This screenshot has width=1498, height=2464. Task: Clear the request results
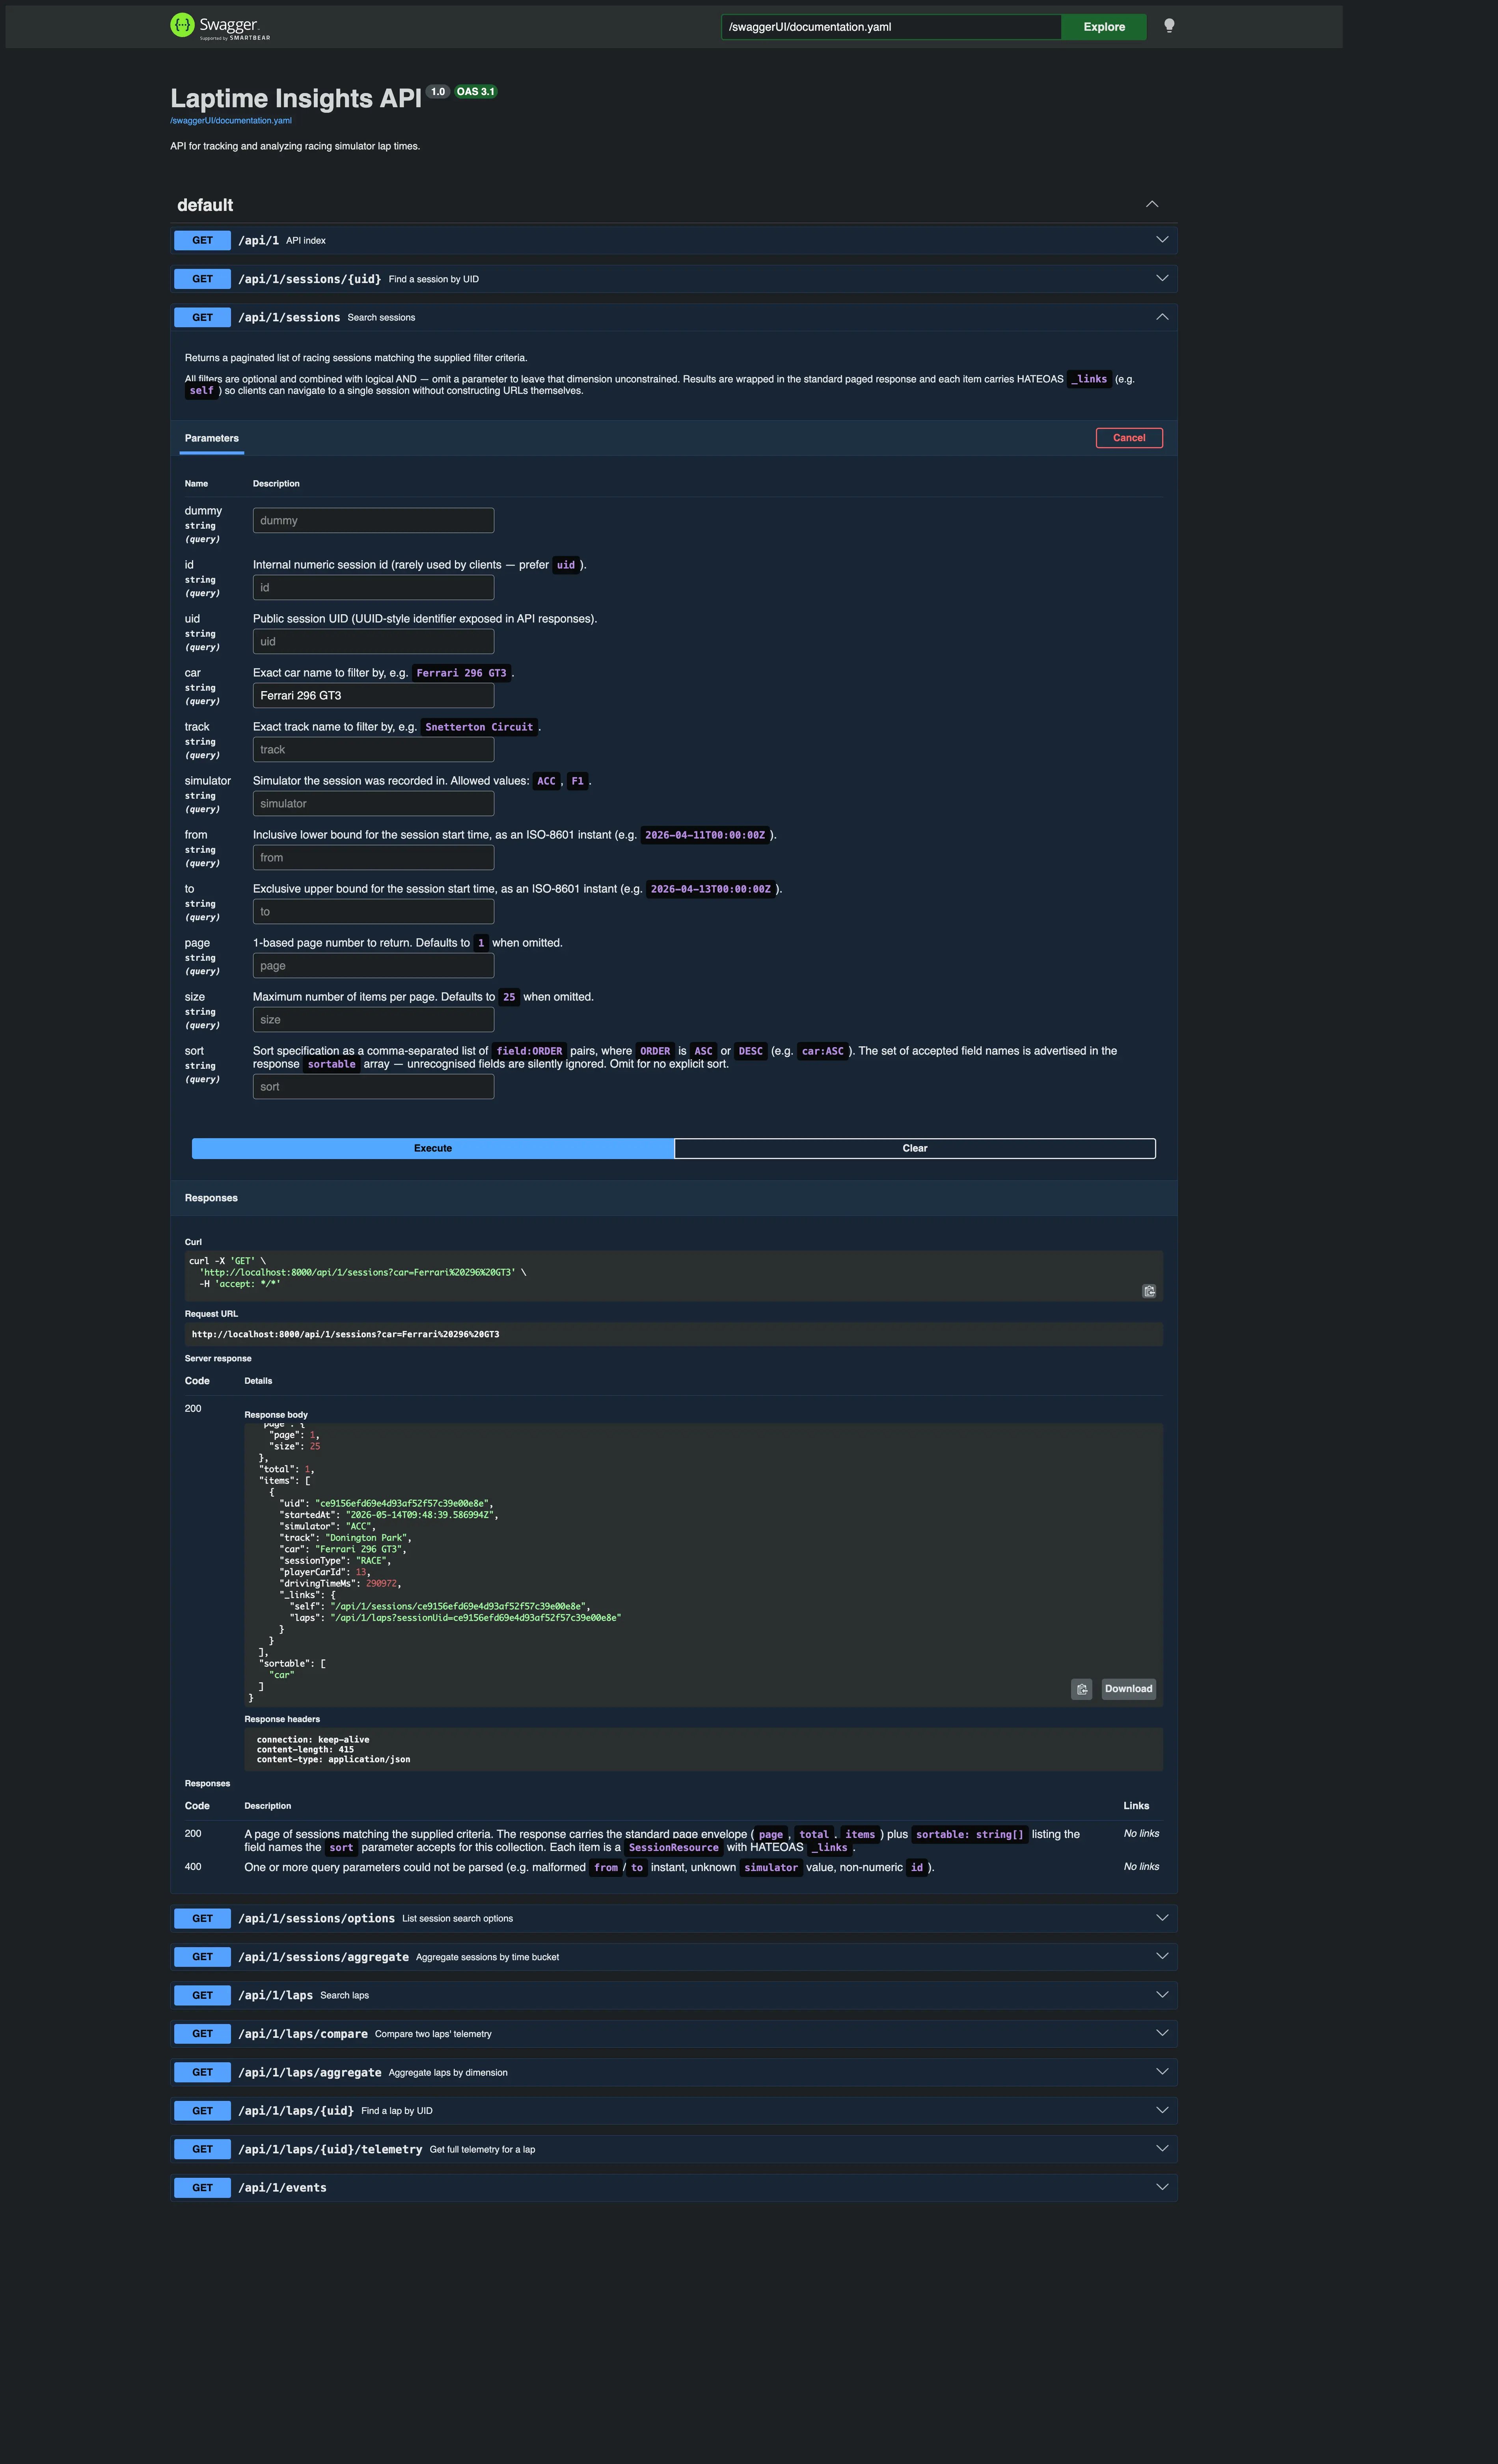[x=915, y=1148]
